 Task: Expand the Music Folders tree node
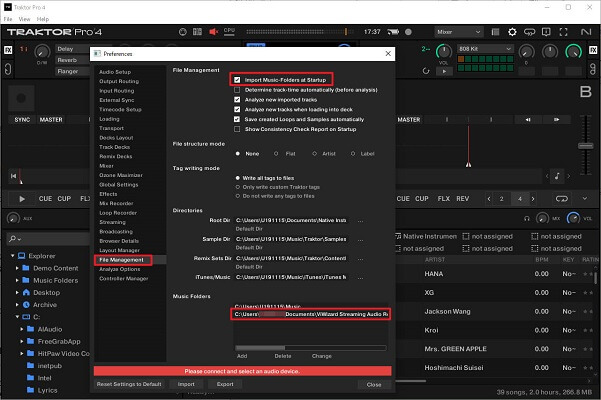point(17,280)
